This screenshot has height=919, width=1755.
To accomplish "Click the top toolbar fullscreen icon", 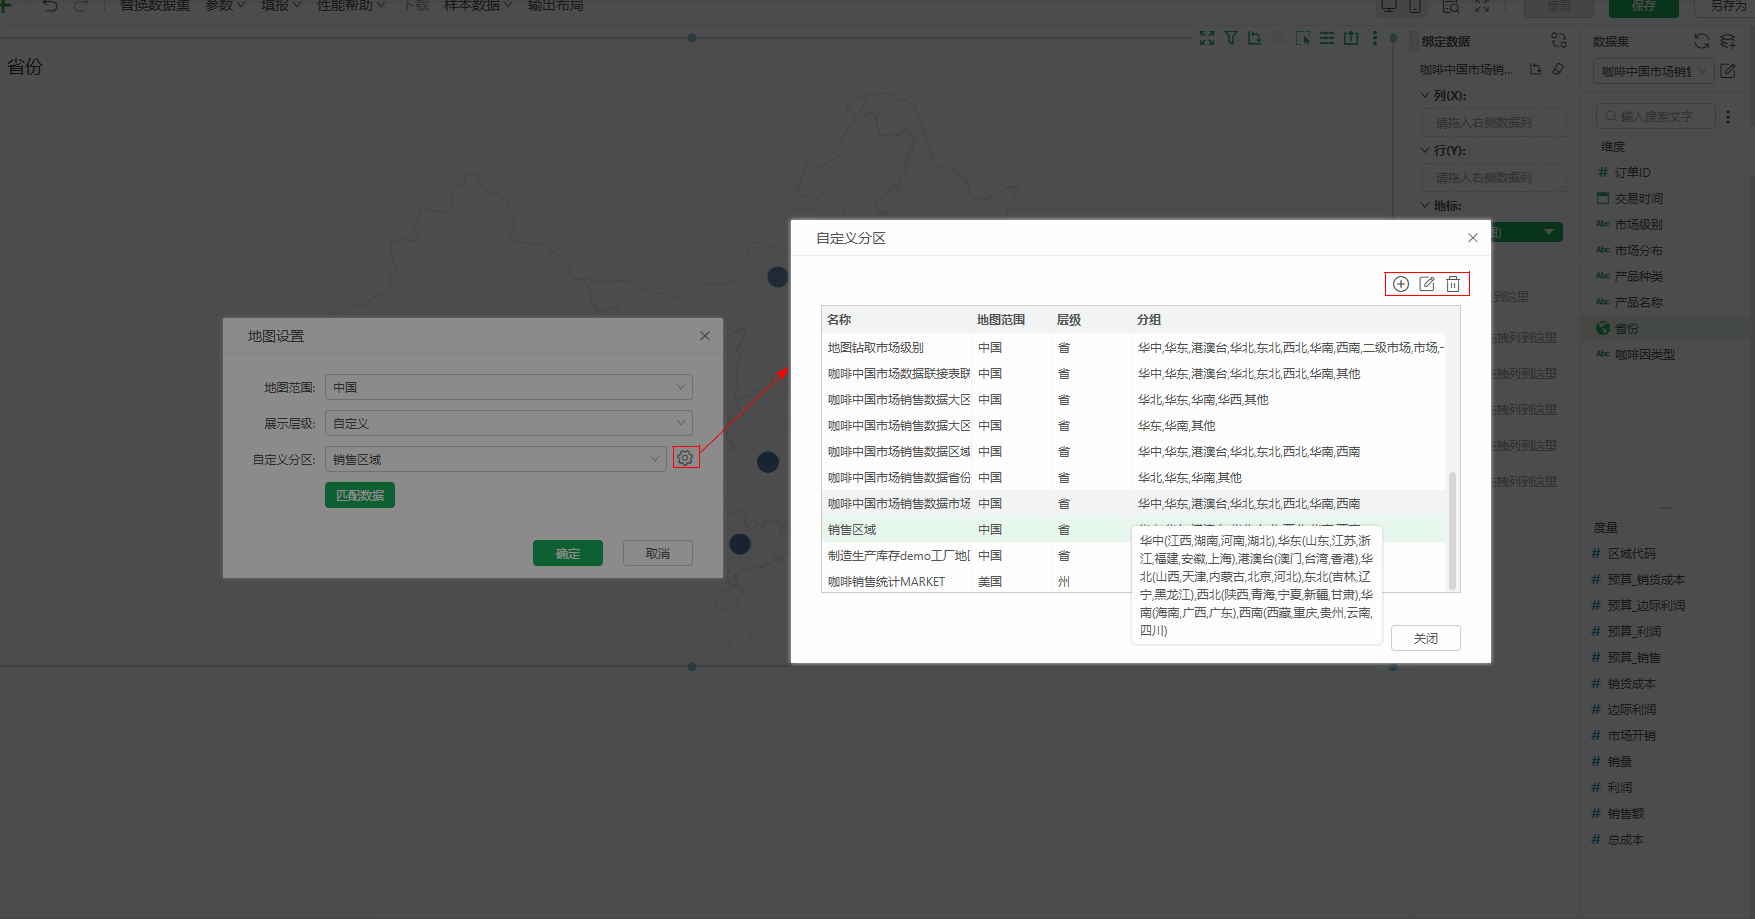I will click(1482, 6).
